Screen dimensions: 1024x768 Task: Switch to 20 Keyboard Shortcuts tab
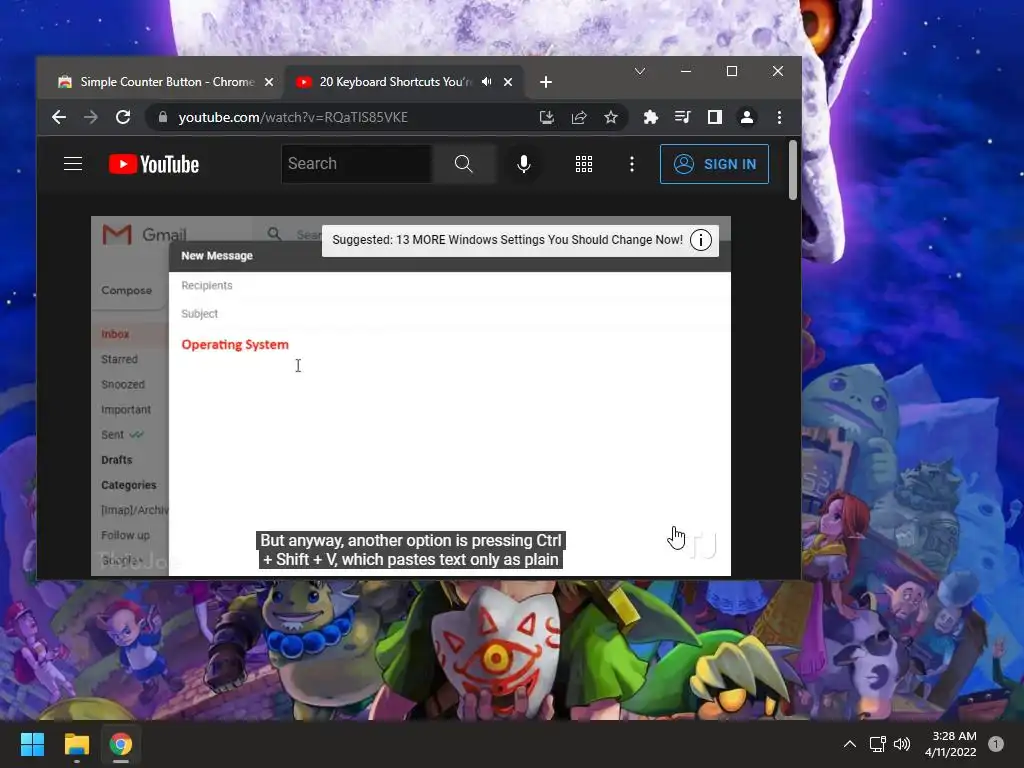[394, 82]
